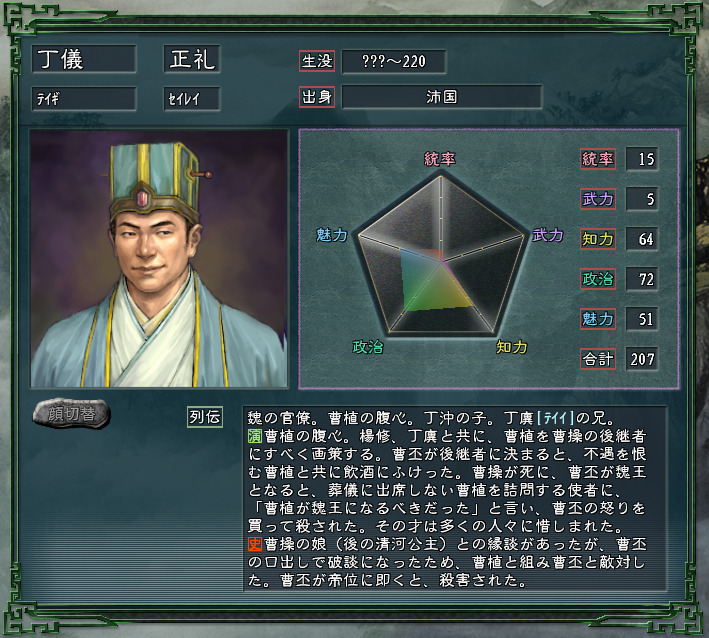Click the green 演 marker in biography

pos(255,436)
